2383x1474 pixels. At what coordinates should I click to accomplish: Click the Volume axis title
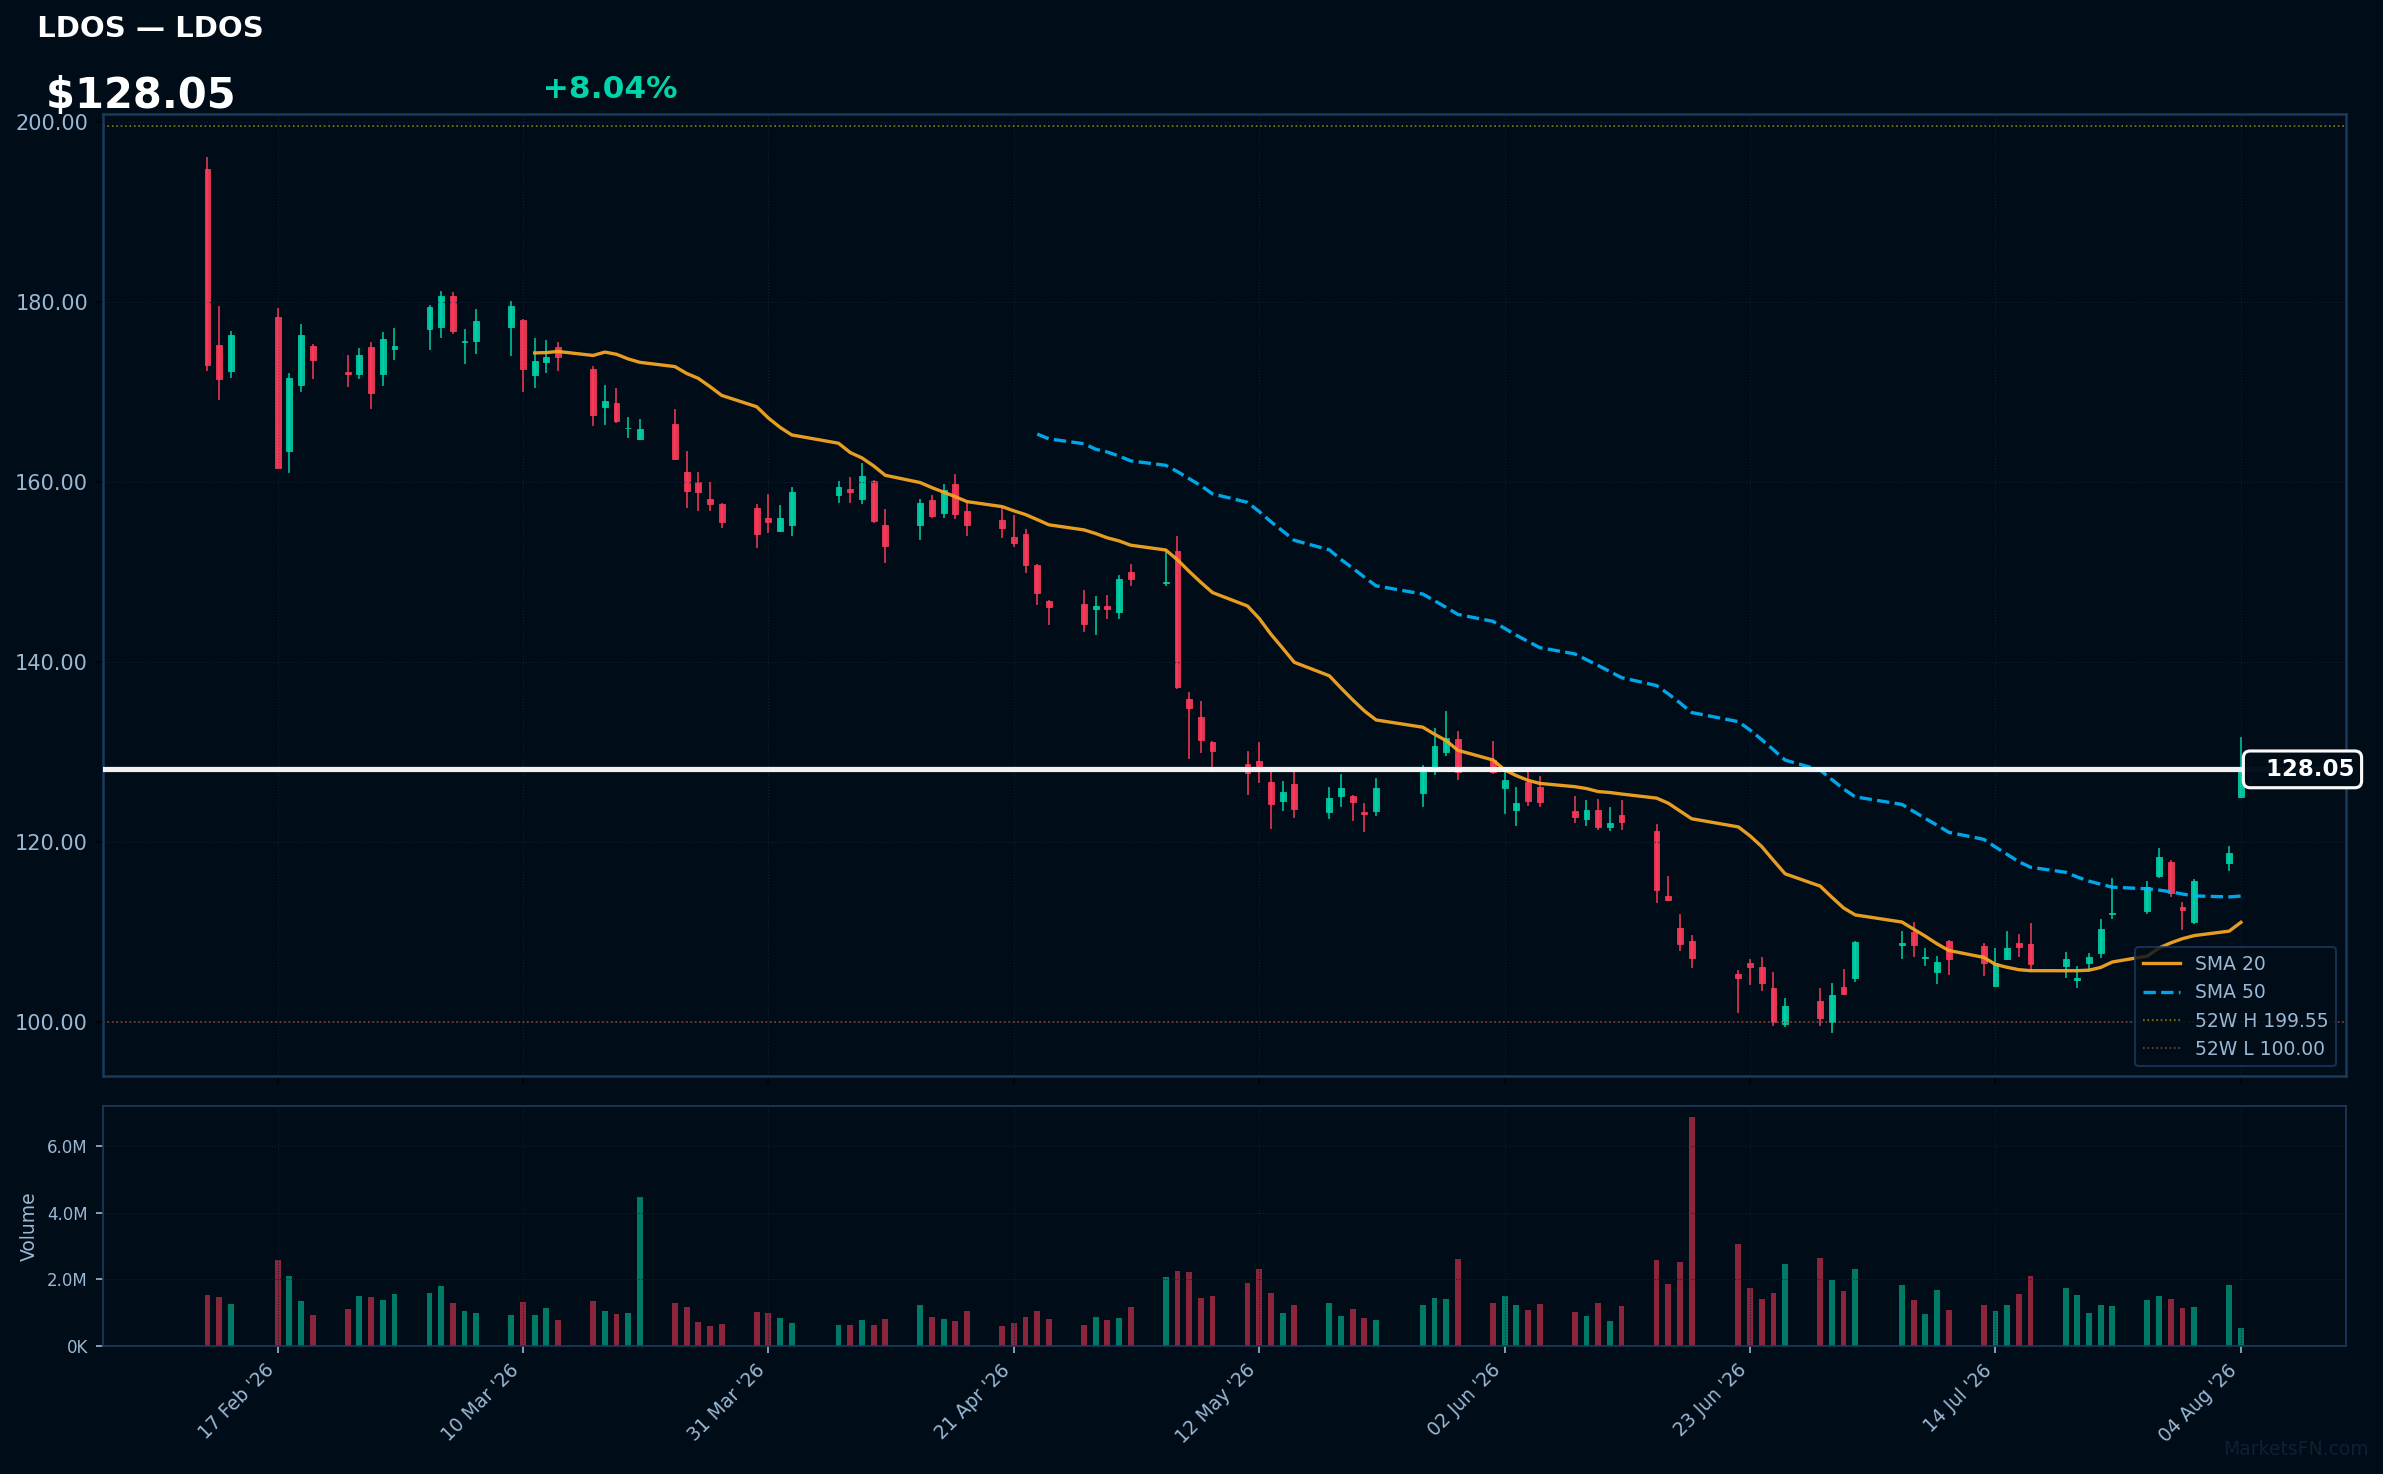[28, 1227]
